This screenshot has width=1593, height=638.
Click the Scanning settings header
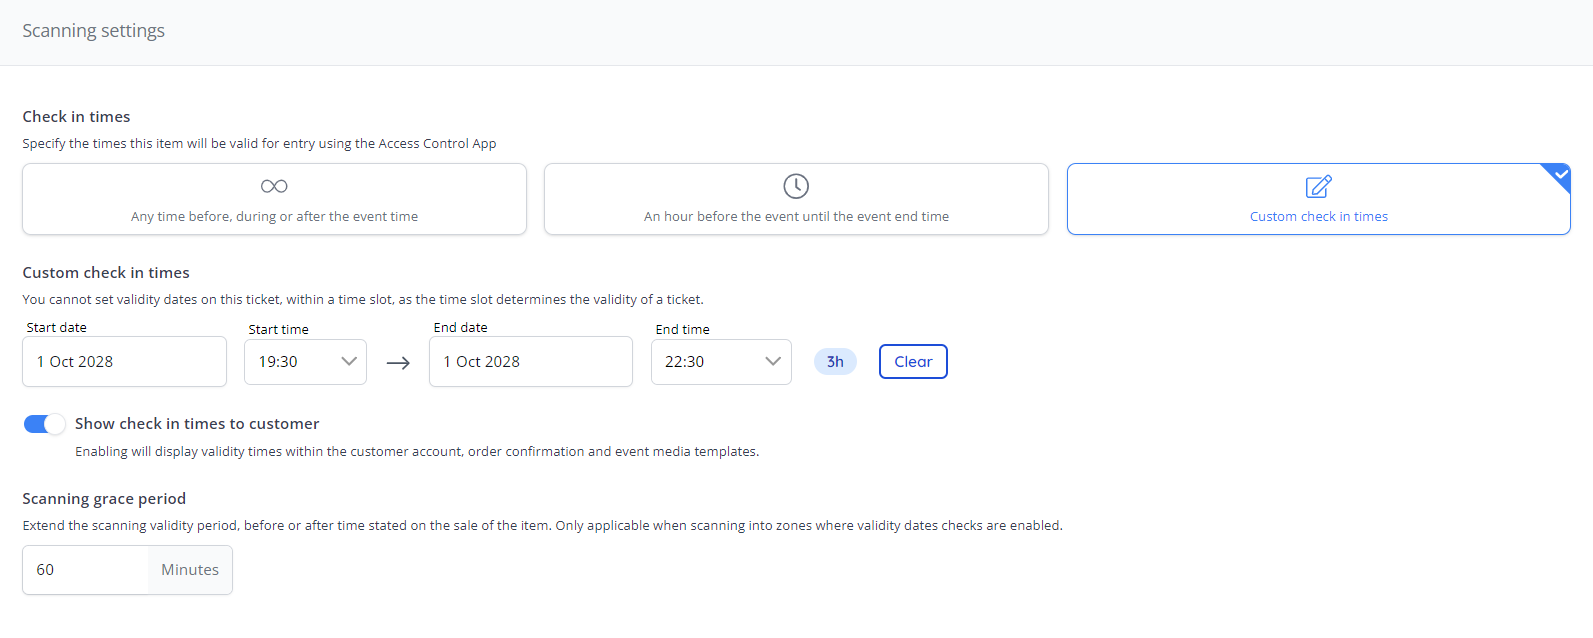[x=94, y=31]
